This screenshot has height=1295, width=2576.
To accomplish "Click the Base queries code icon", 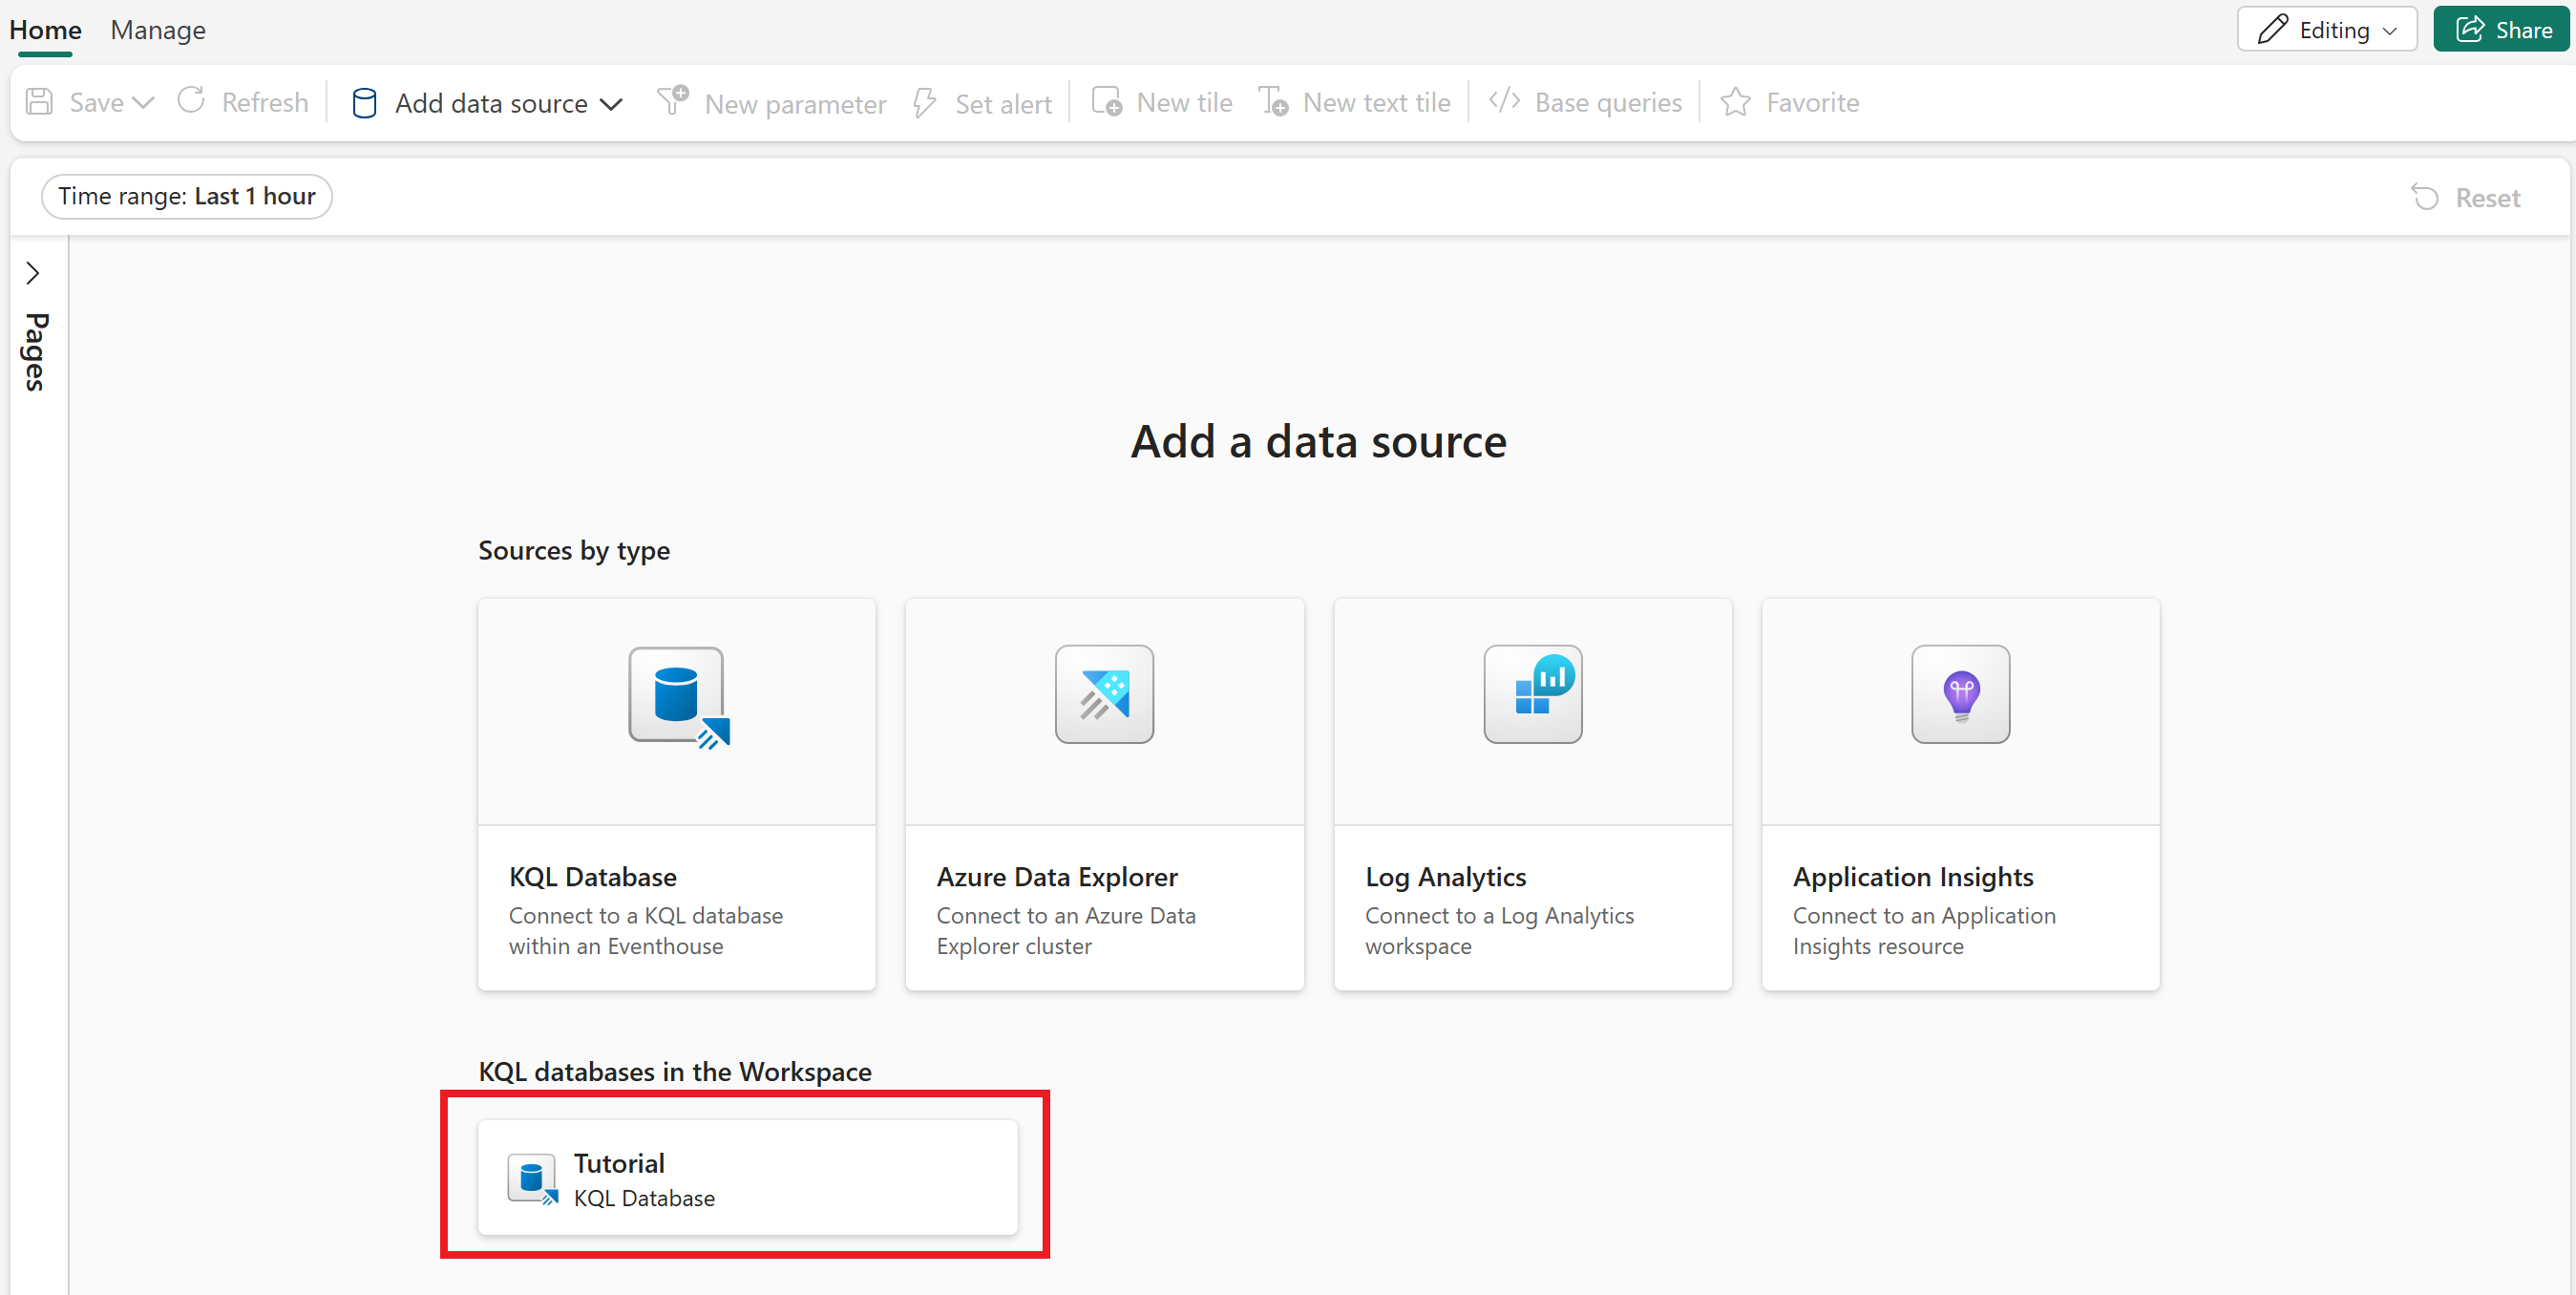I will [1504, 101].
